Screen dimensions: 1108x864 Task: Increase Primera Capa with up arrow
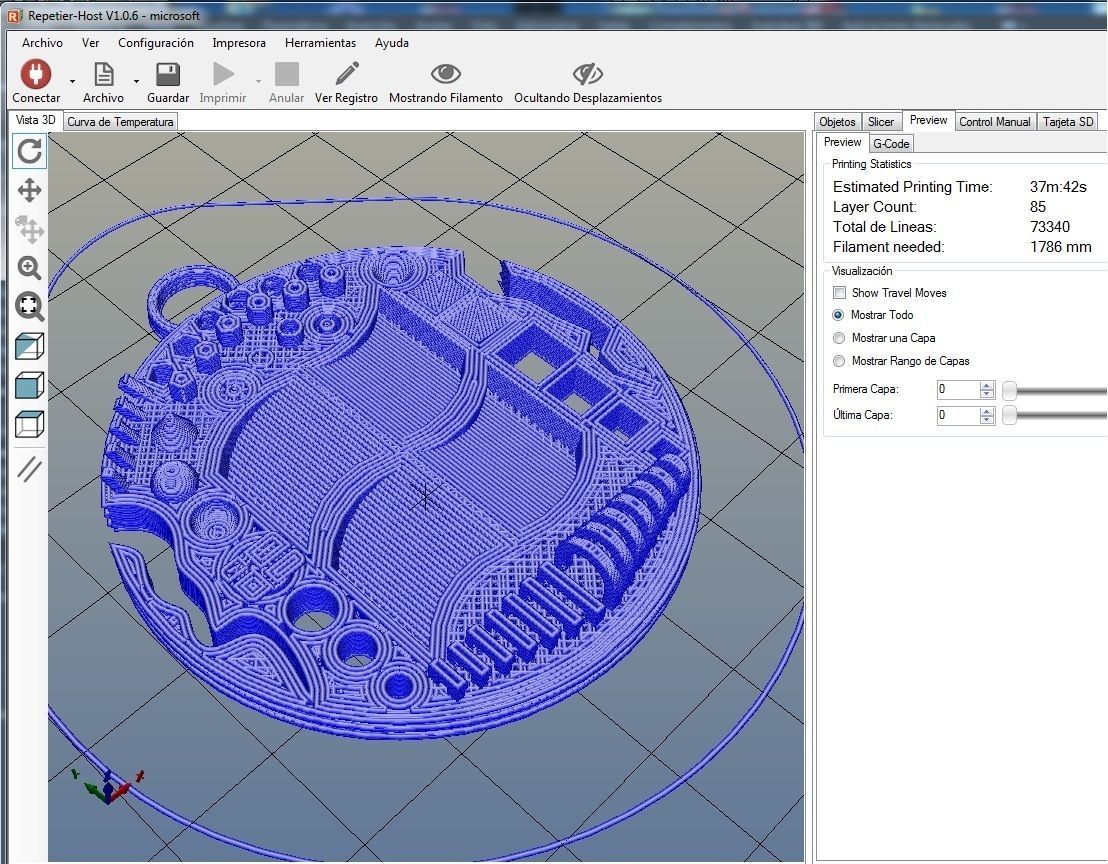point(987,385)
